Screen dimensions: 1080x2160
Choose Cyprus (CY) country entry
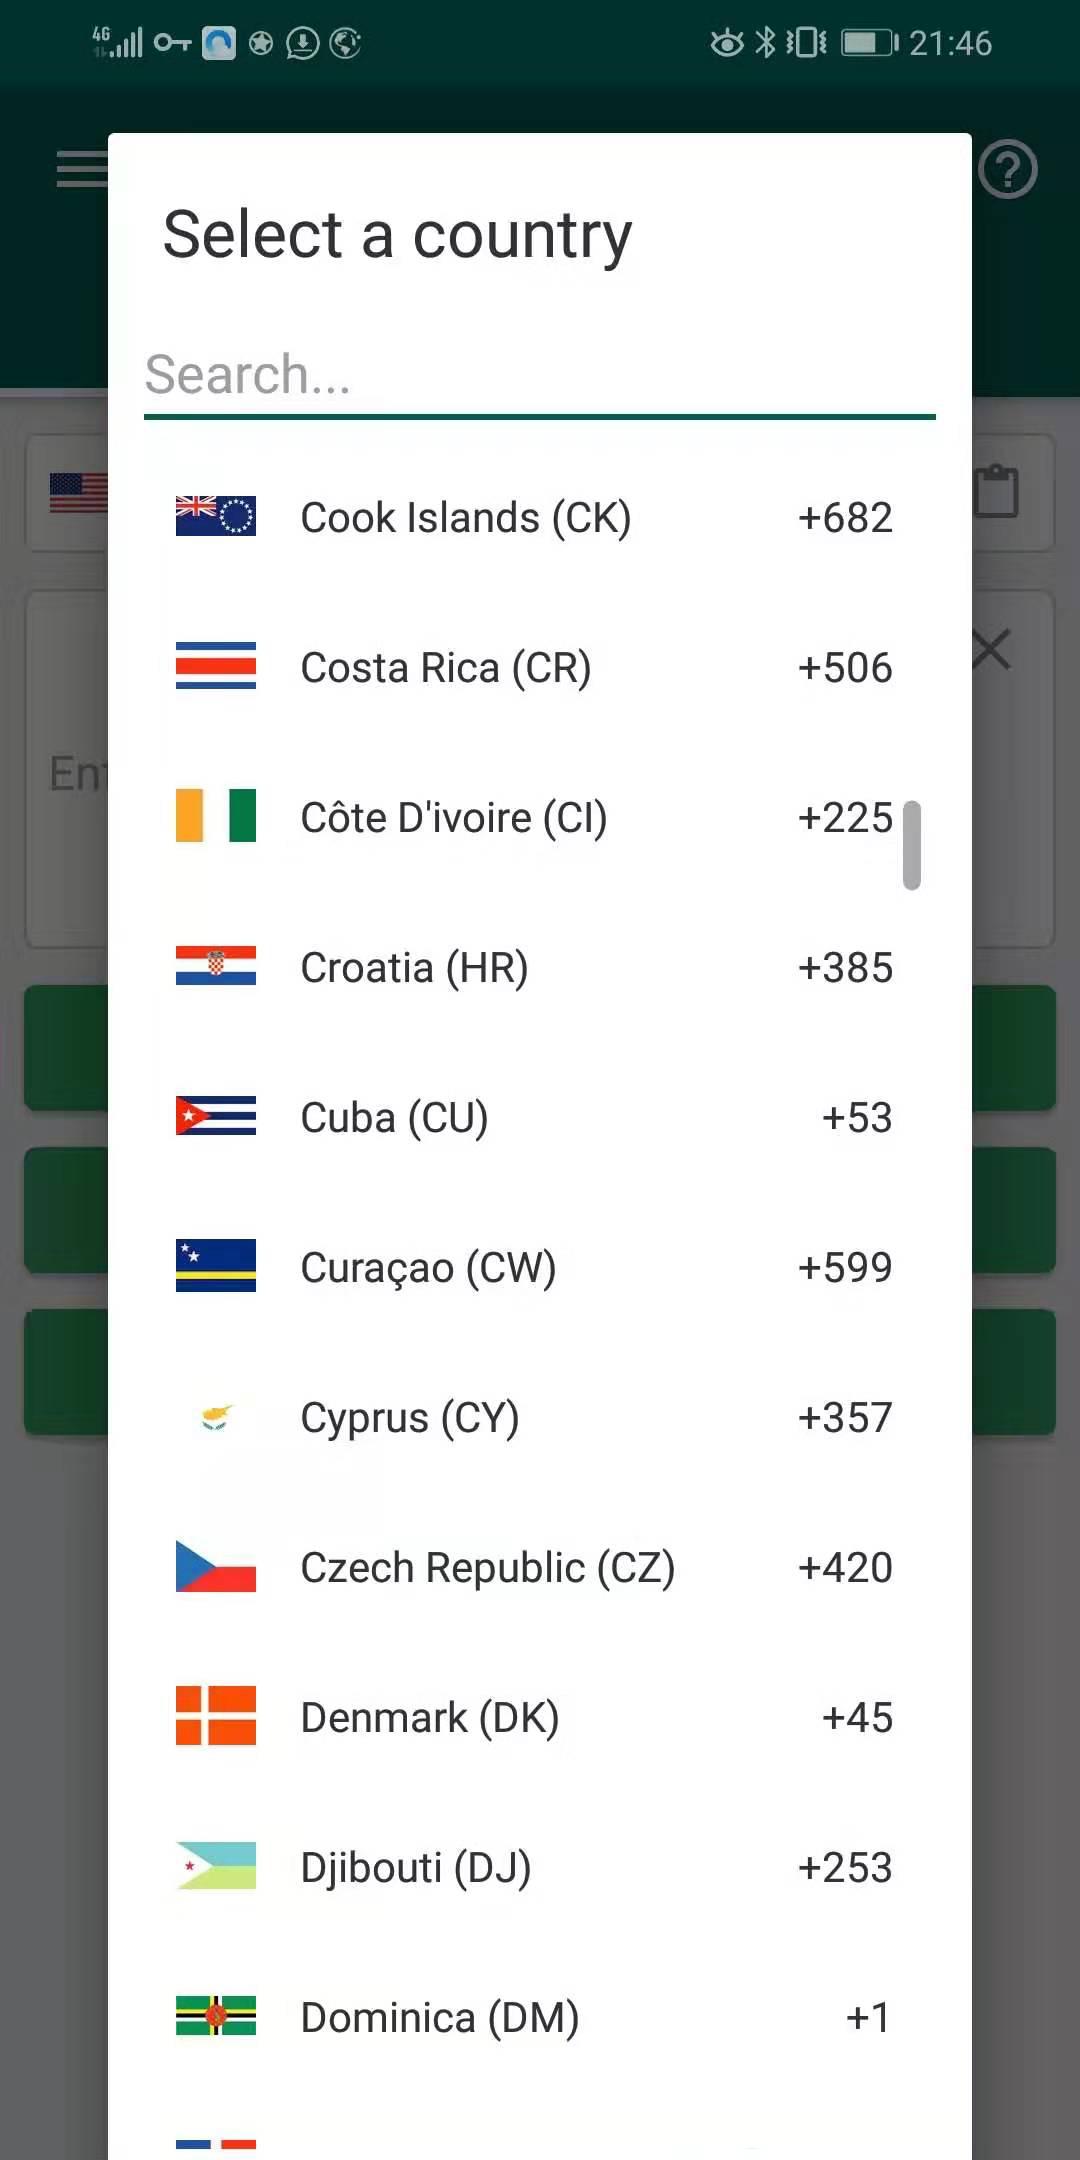coord(410,1418)
